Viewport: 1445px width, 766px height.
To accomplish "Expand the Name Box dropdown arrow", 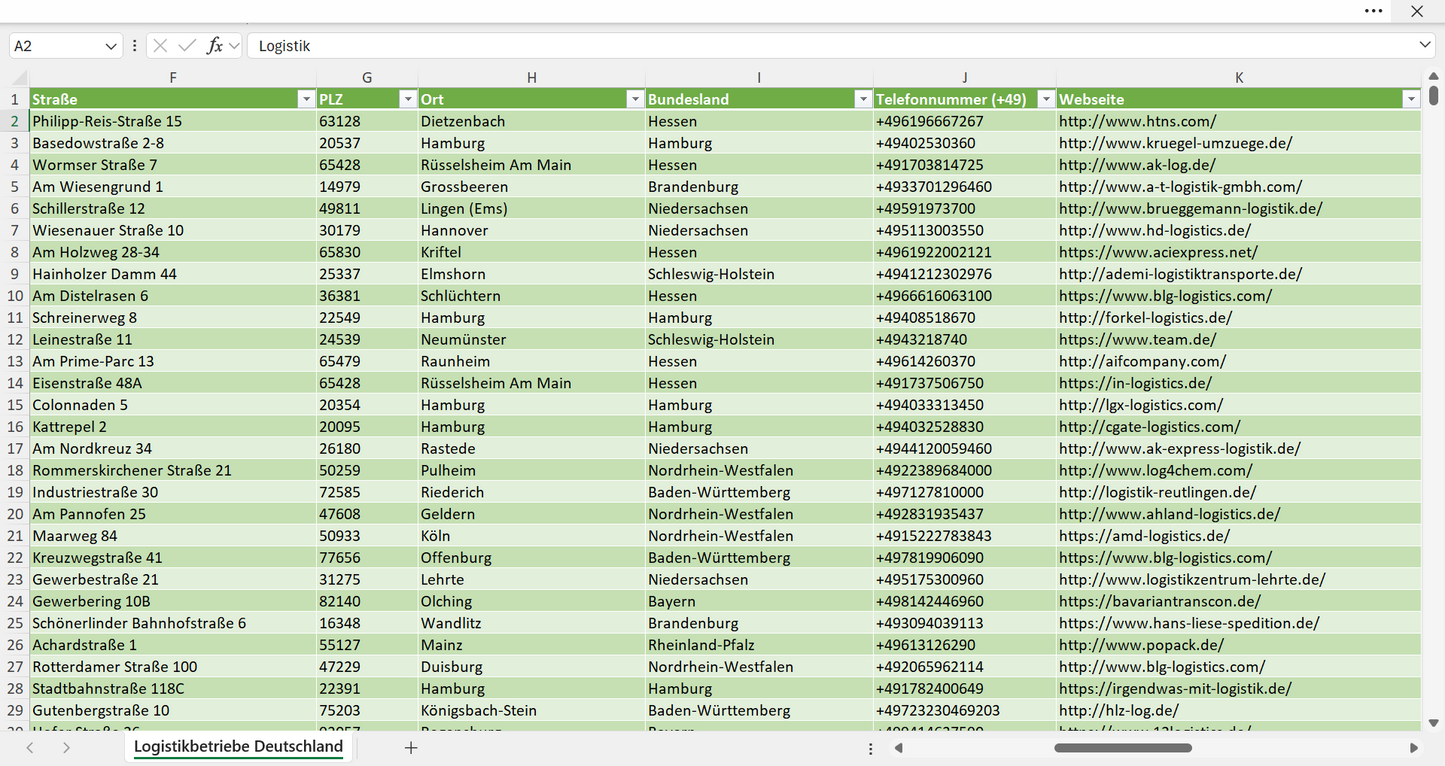I will tap(110, 46).
